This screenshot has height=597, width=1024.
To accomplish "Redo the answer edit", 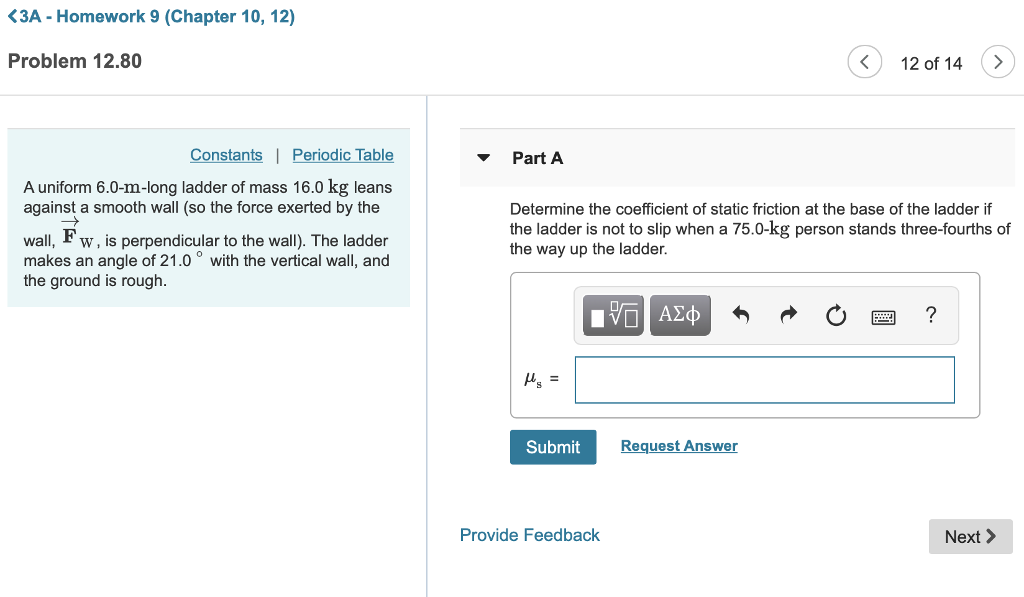I will coord(788,314).
